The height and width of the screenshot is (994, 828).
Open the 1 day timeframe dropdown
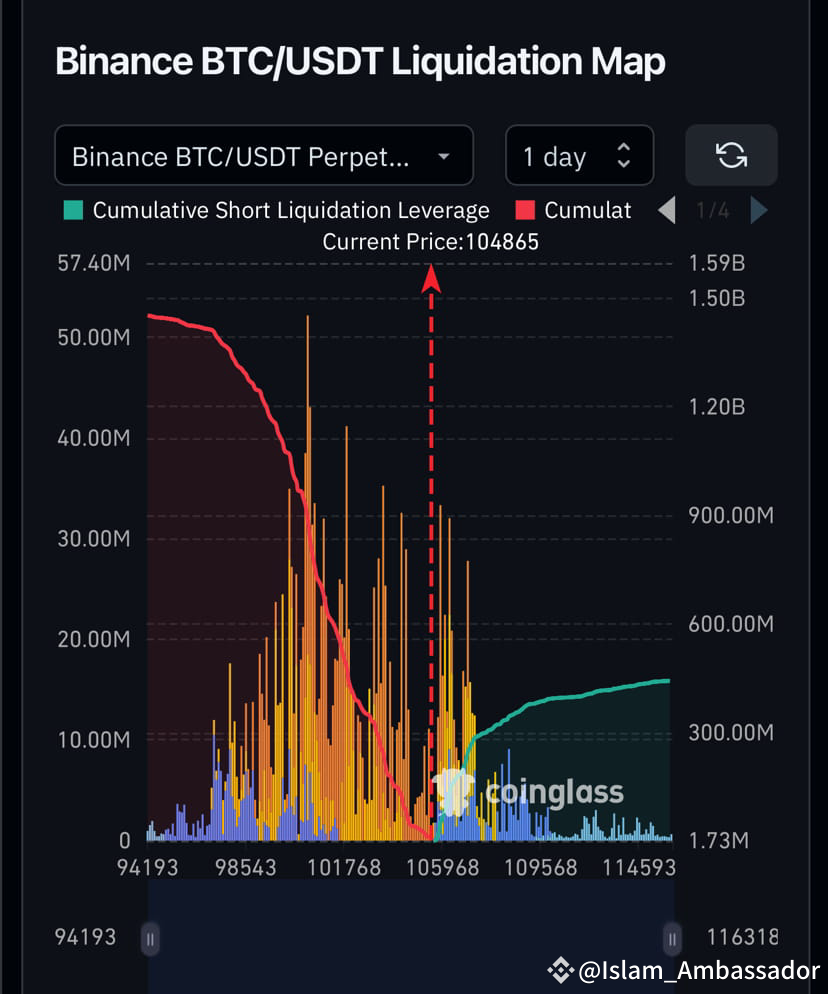[555, 156]
